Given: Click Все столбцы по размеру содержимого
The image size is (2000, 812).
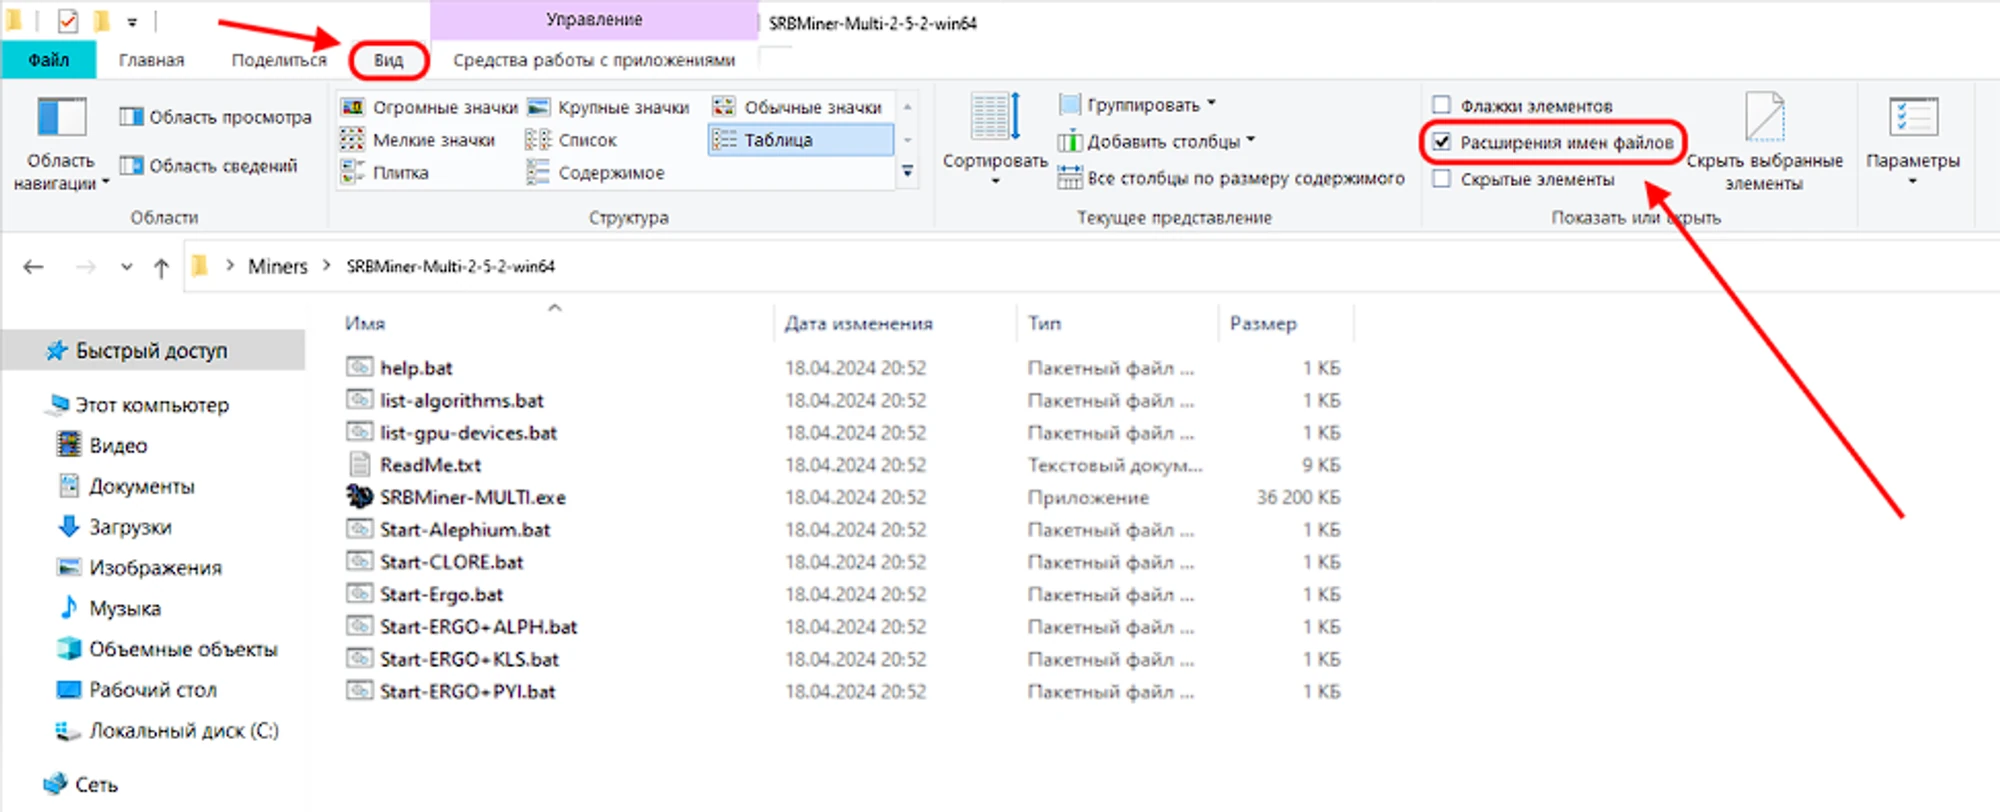Looking at the screenshot, I should 1232,179.
